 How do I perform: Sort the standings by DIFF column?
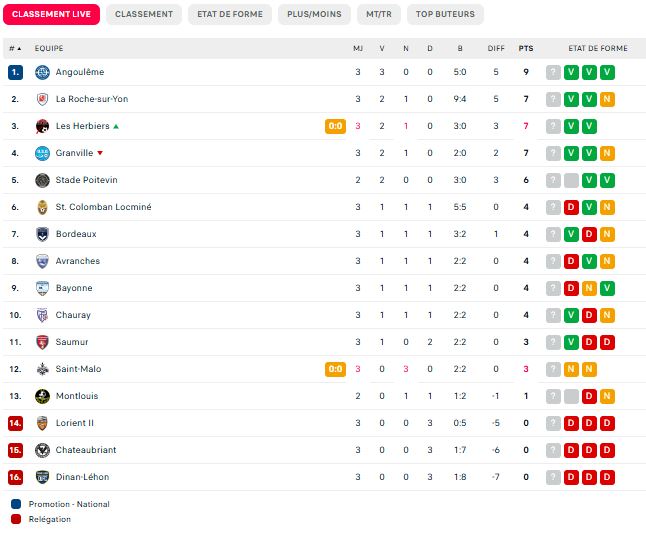click(x=496, y=49)
